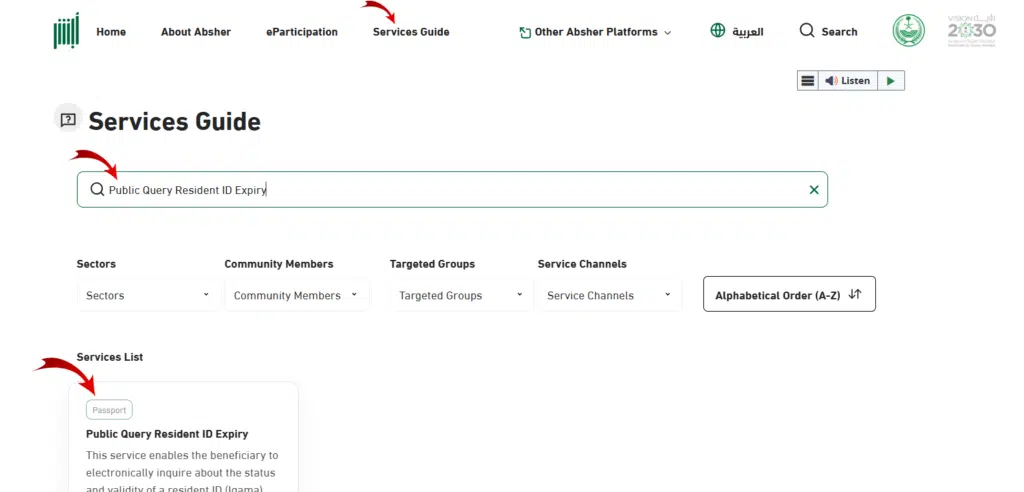Click the Absher logo icon
The width and height of the screenshot is (1024, 492).
(x=66, y=31)
